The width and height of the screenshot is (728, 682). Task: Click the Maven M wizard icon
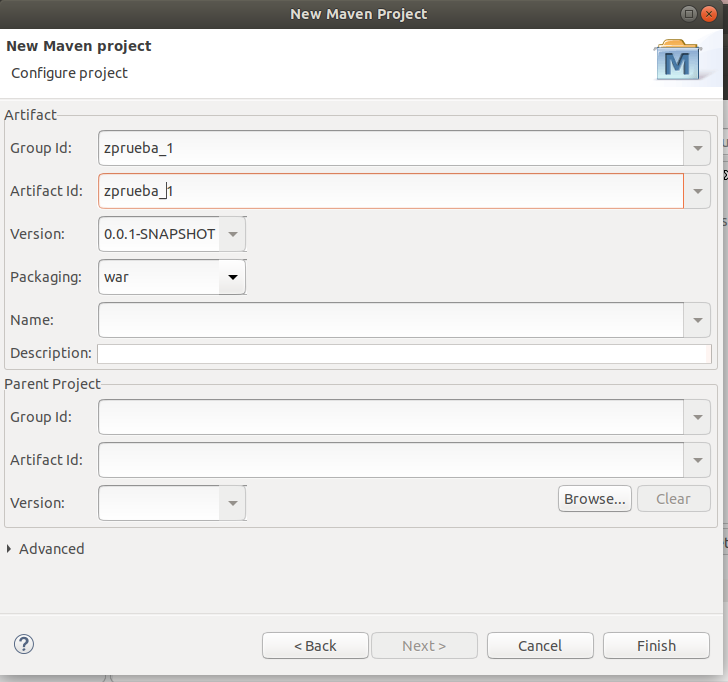point(678,60)
